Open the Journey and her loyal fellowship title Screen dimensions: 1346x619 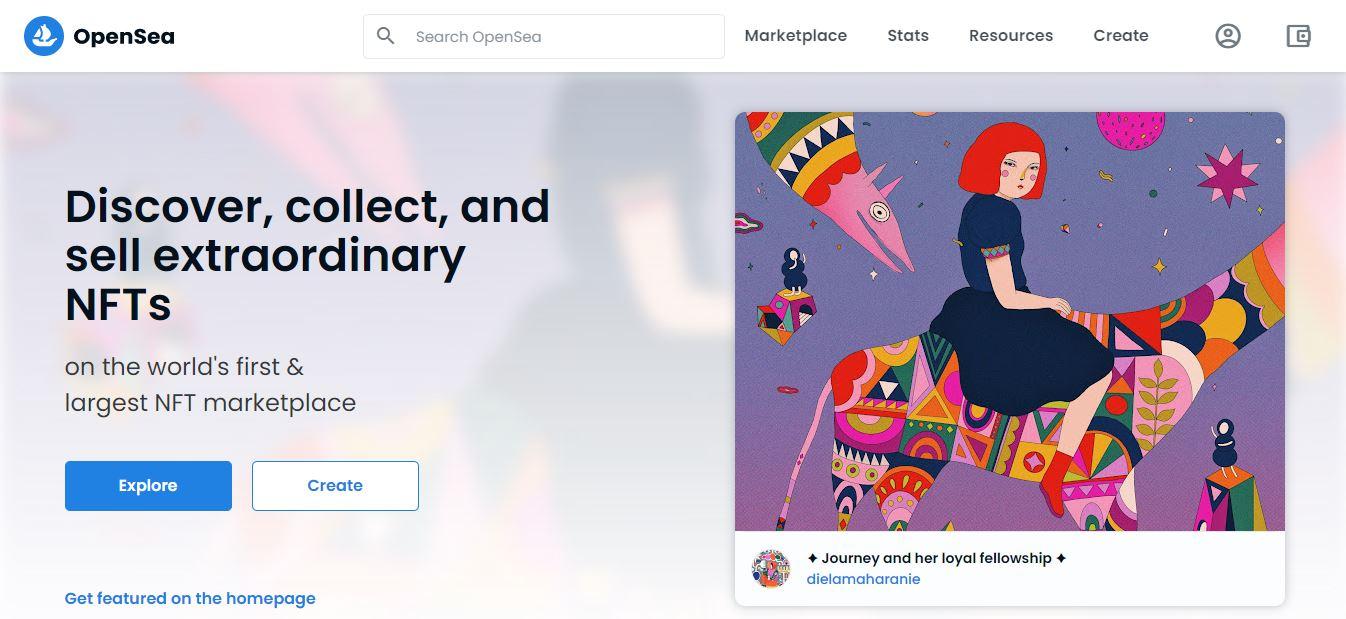coord(936,558)
